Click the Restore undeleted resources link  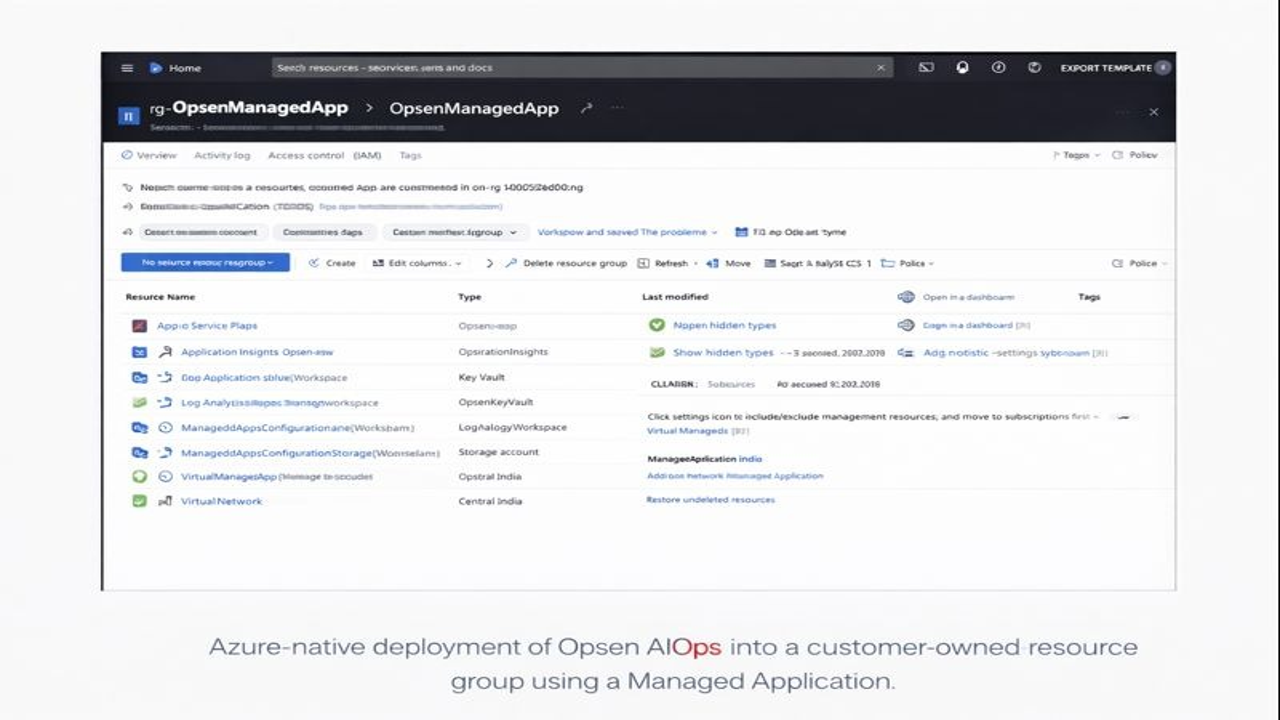(710, 499)
